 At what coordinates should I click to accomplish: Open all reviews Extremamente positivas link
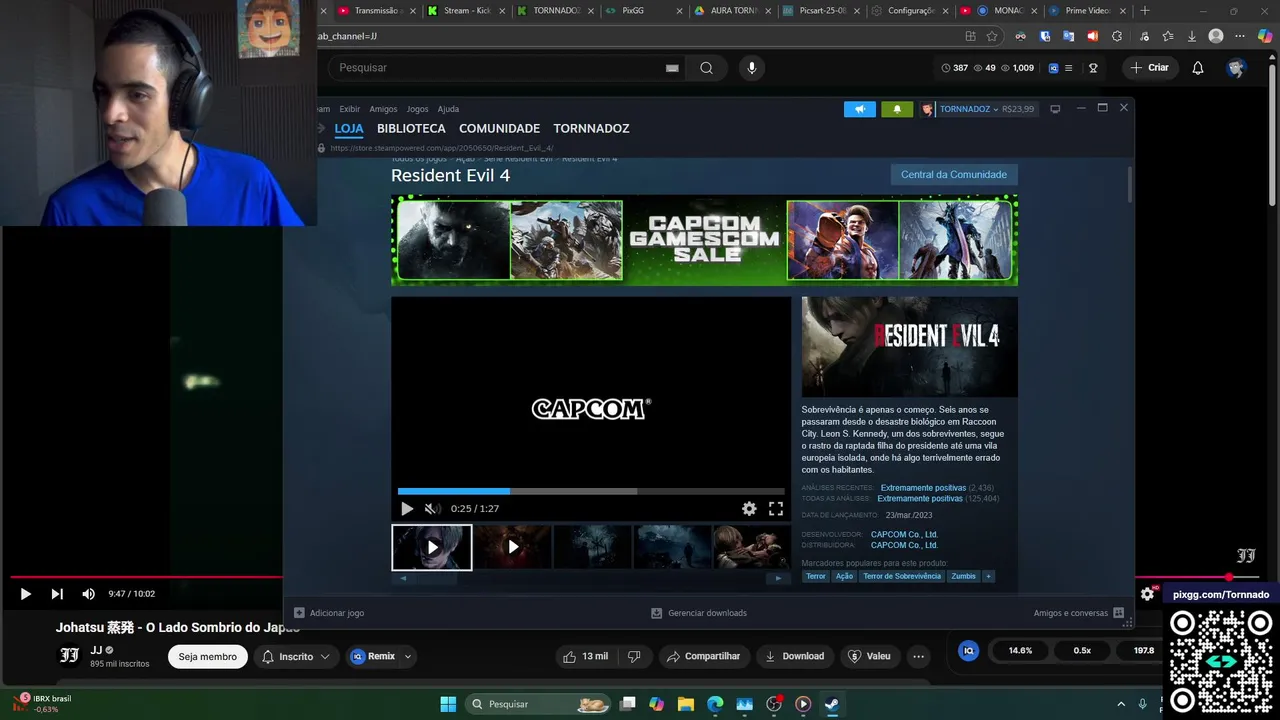pos(920,498)
